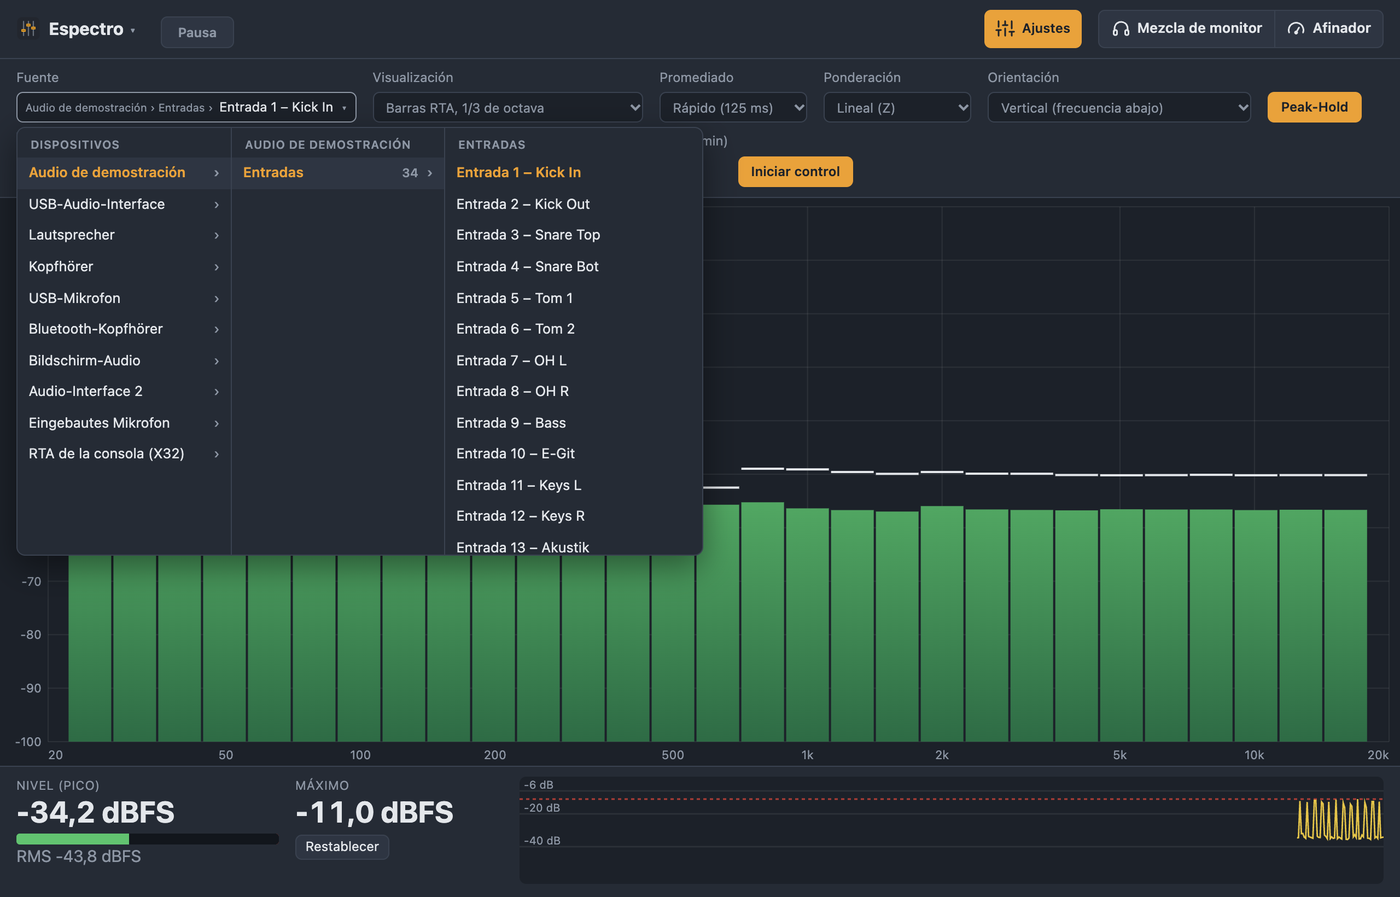Select Entrada 10 – E-Git
The width and height of the screenshot is (1400, 897).
coord(573,454)
